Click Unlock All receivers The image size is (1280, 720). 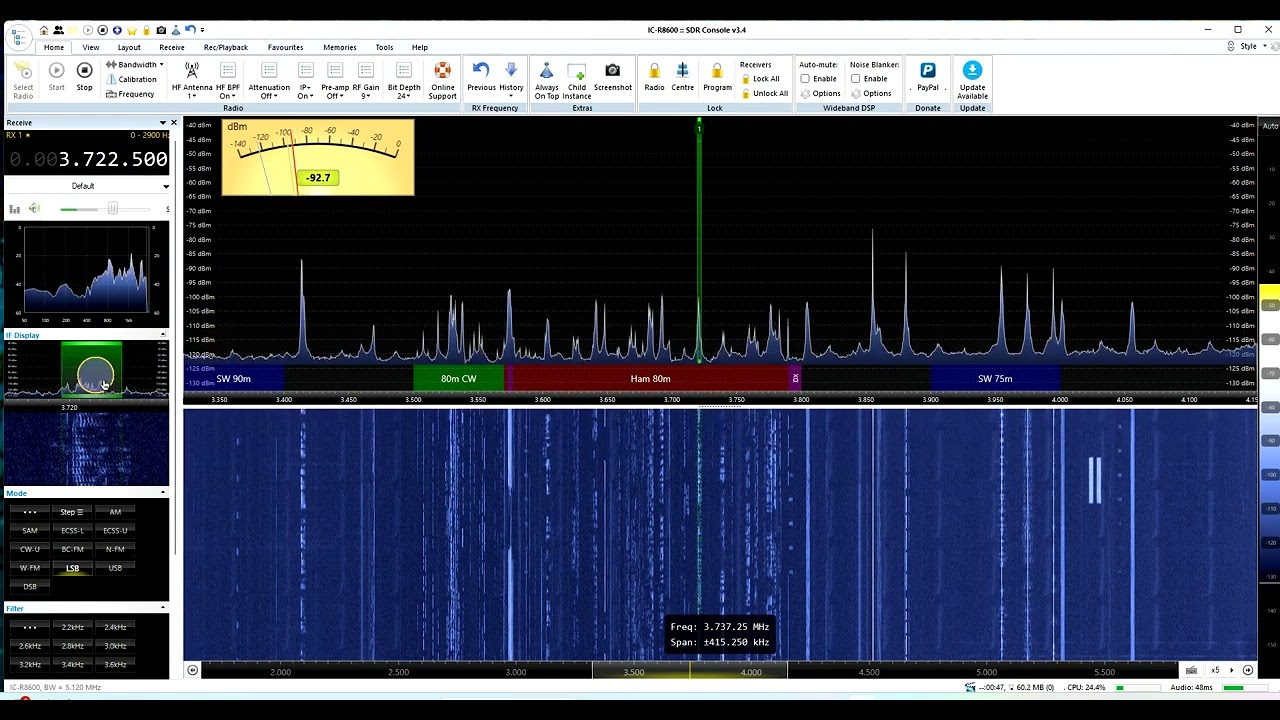(x=764, y=93)
